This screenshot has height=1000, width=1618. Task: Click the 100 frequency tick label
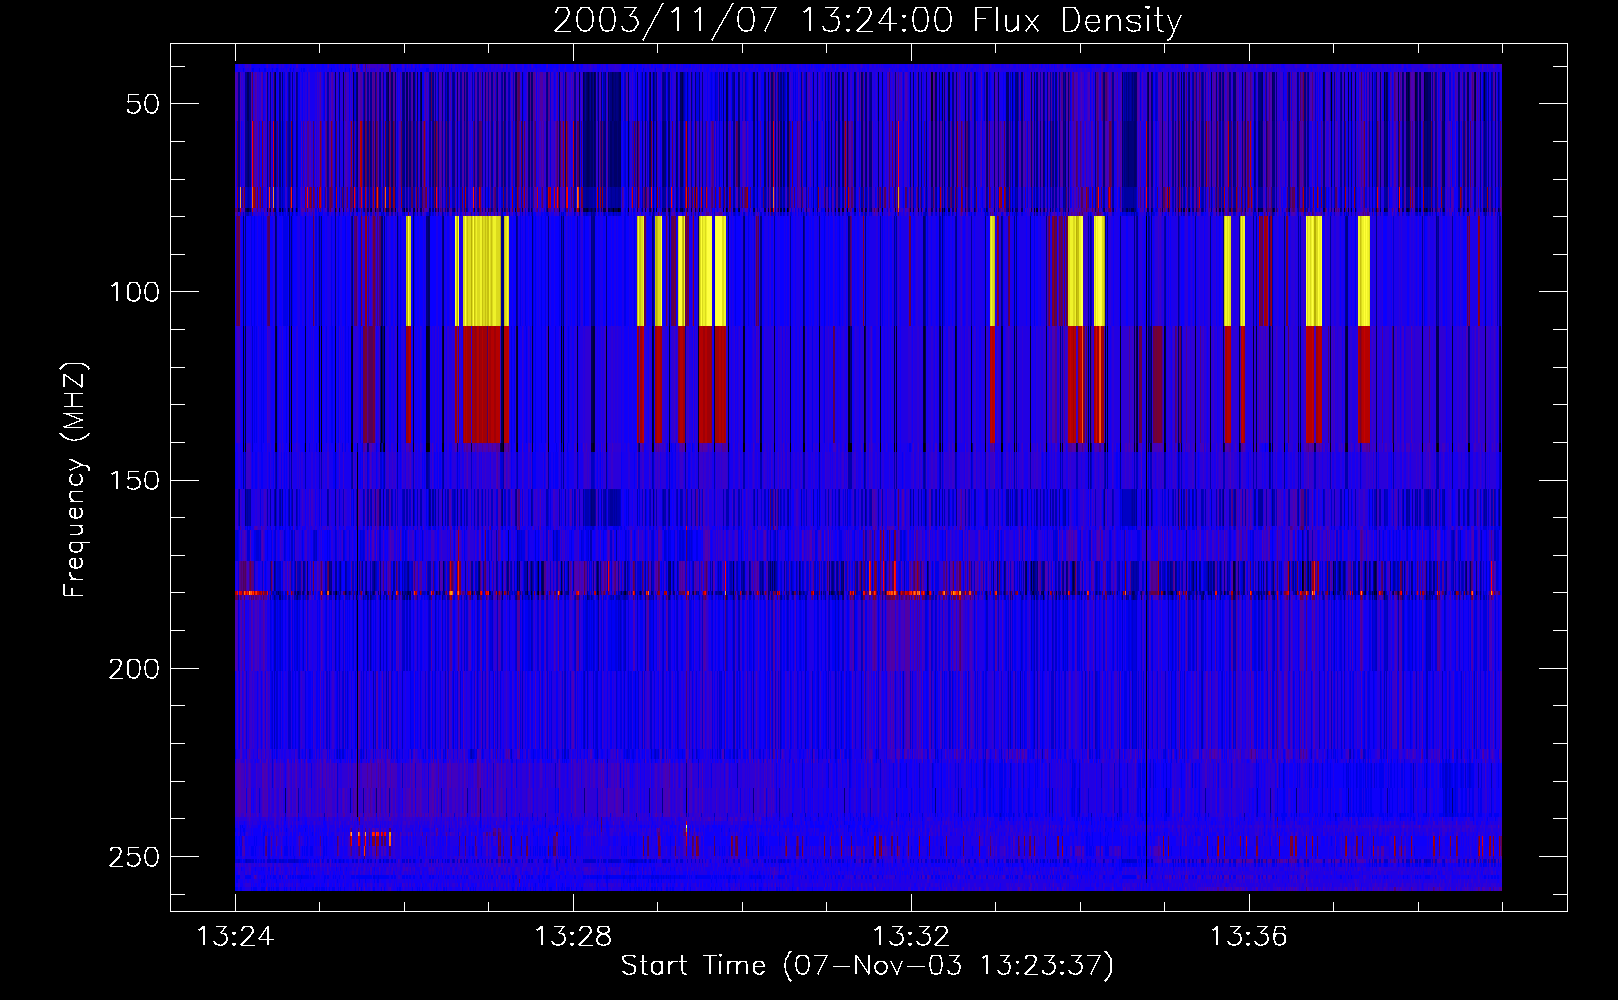134,292
